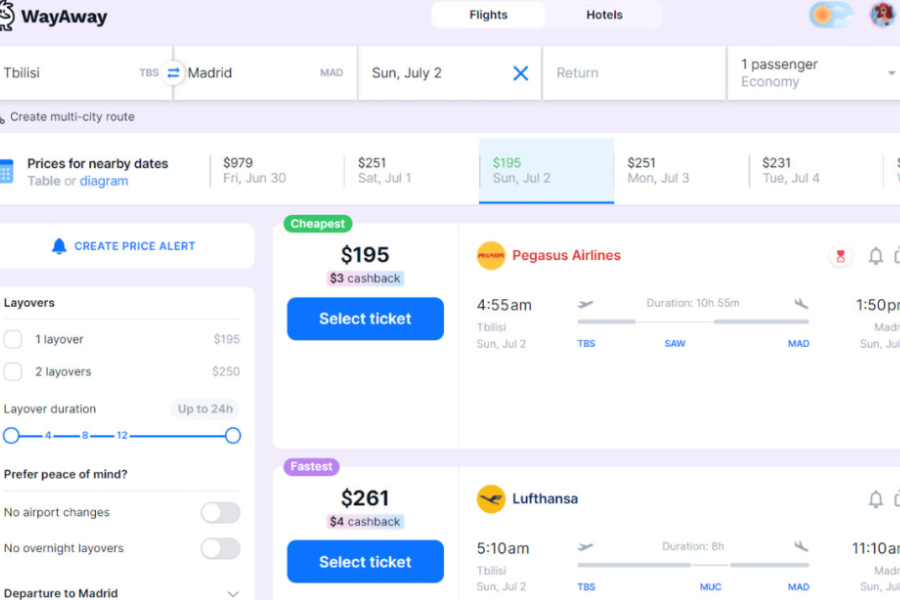Expand the Departure to Madrid section
Screen dimensions: 900x600
[232, 593]
